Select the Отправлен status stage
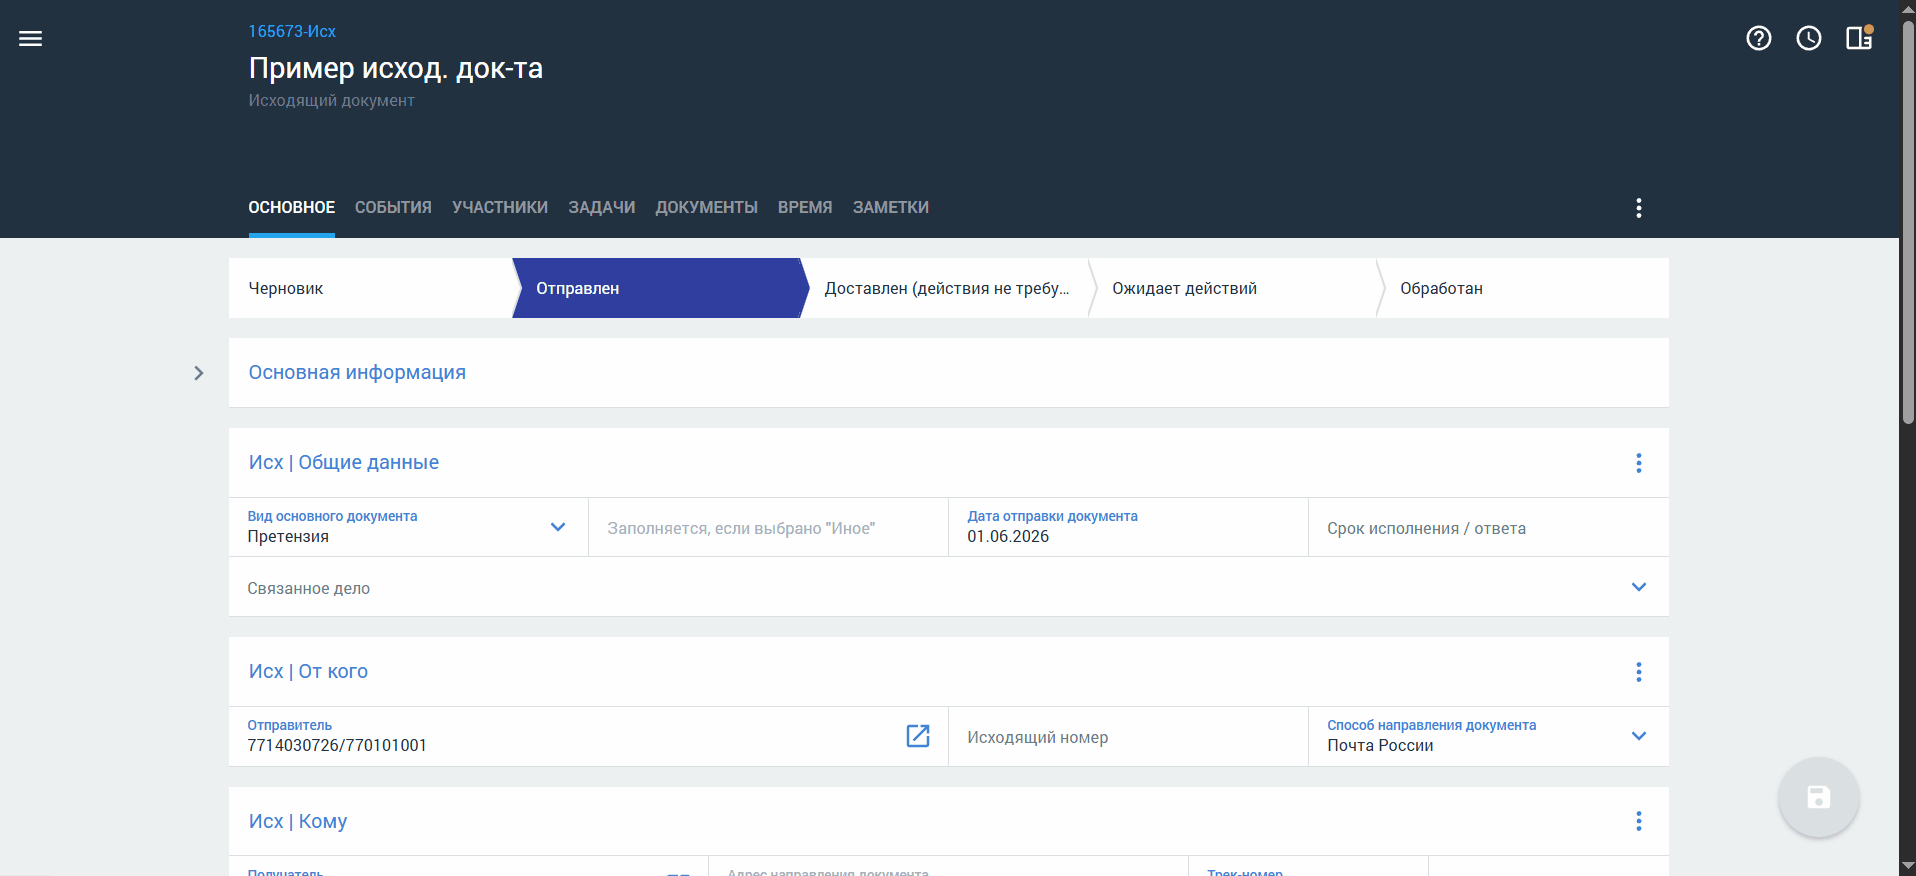Viewport: 1916px width, 876px height. (660, 288)
